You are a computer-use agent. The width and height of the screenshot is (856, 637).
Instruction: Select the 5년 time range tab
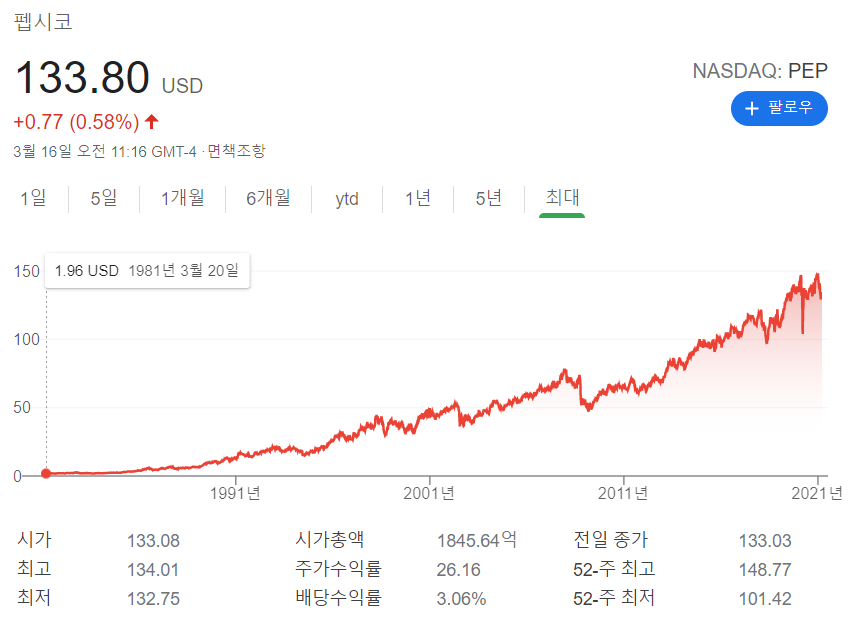click(489, 198)
